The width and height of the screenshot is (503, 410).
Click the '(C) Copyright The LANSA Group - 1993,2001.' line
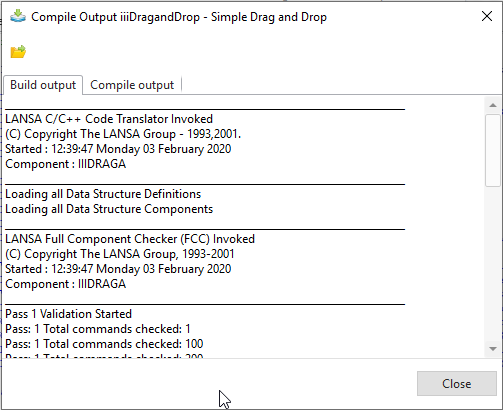(x=123, y=134)
